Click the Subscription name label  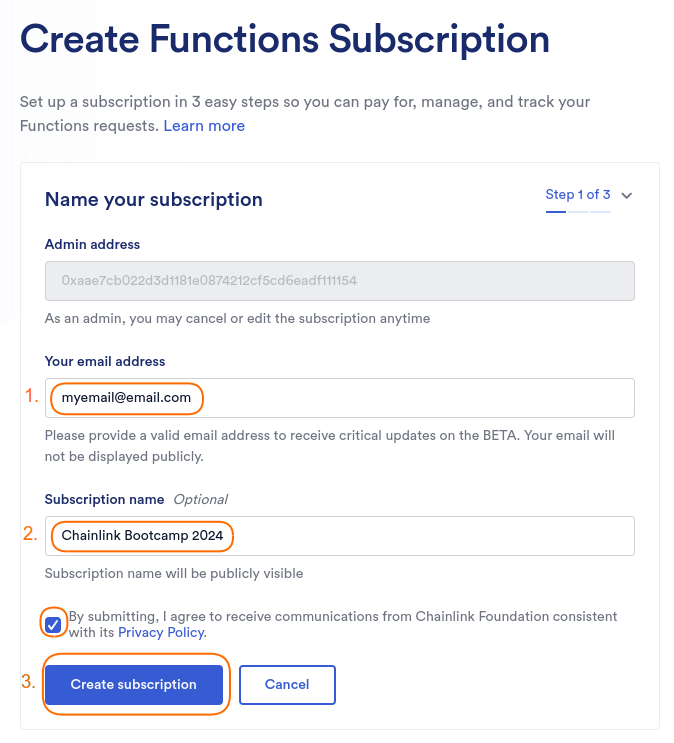coord(104,499)
